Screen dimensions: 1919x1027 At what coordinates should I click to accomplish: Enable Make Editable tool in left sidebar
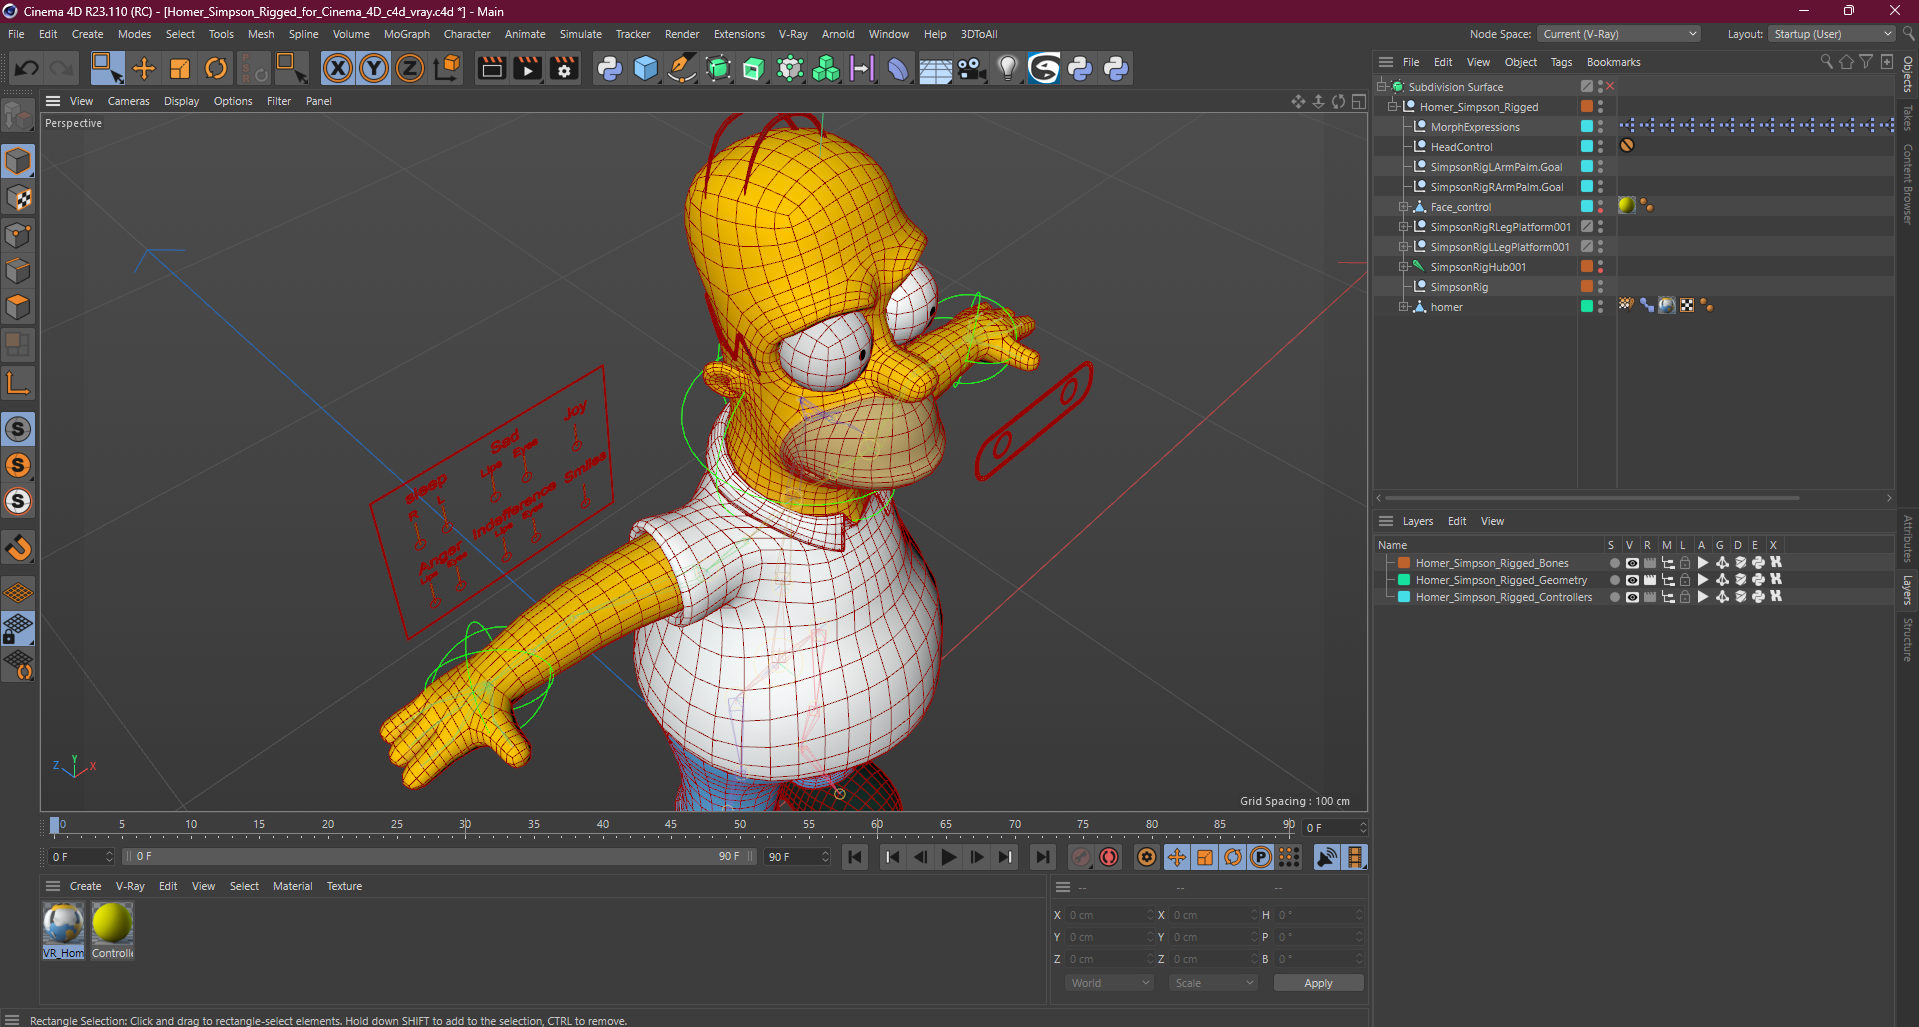pyautogui.click(x=18, y=117)
